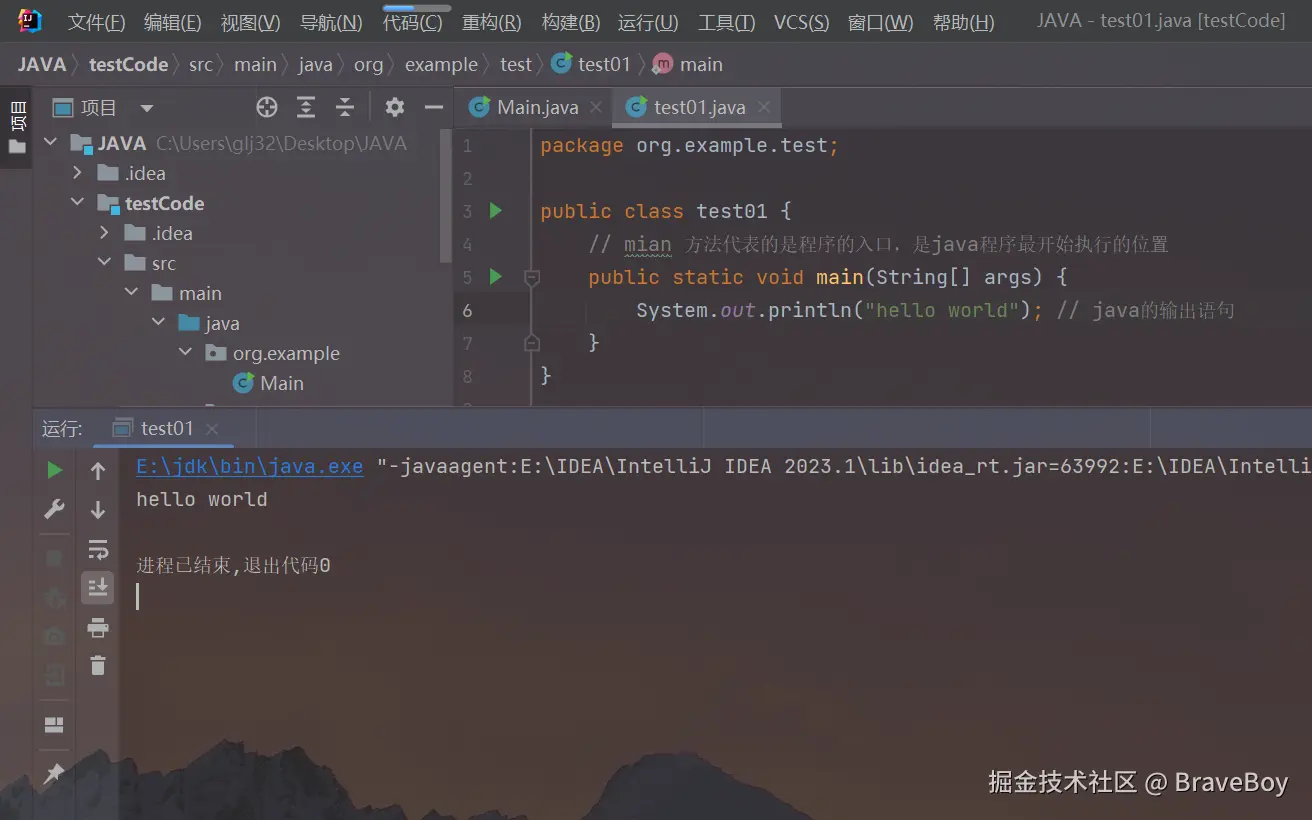The height and width of the screenshot is (820, 1312).
Task: Open the 窗口(W) menu
Action: click(880, 22)
